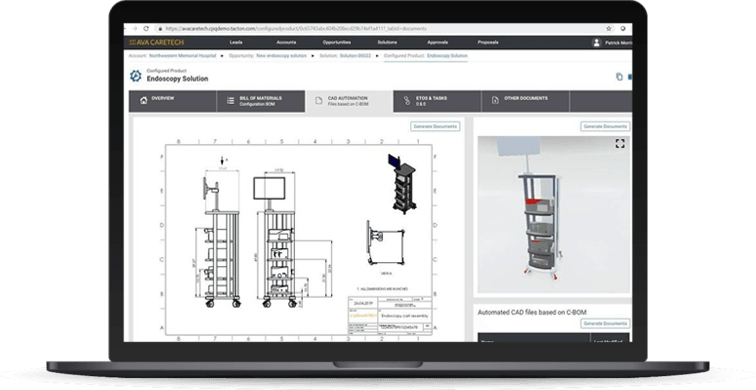The image size is (756, 390).
Task: Click the browser forward arrow
Action: pyautogui.click(x=135, y=28)
